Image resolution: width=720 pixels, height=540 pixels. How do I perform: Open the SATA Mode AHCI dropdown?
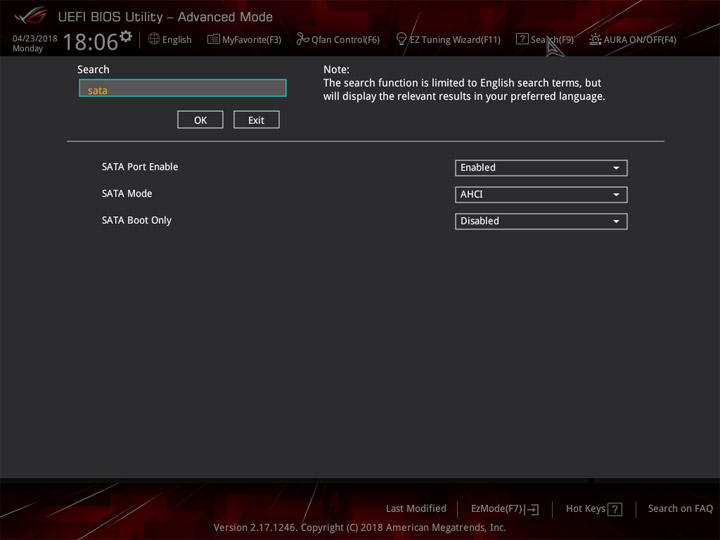coord(541,195)
